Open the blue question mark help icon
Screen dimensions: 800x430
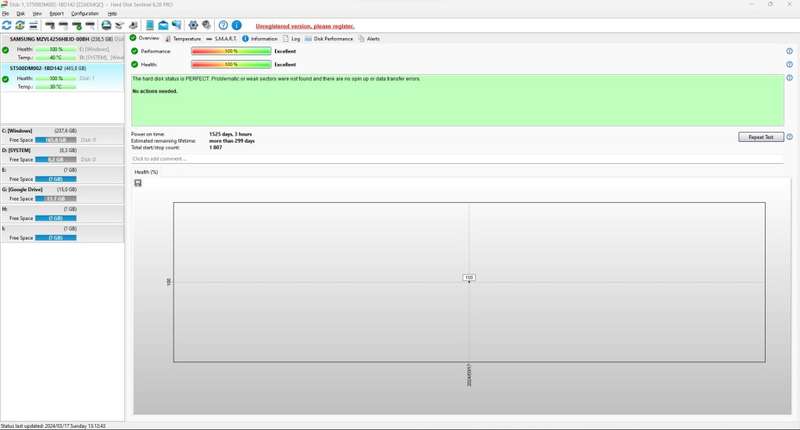223,25
